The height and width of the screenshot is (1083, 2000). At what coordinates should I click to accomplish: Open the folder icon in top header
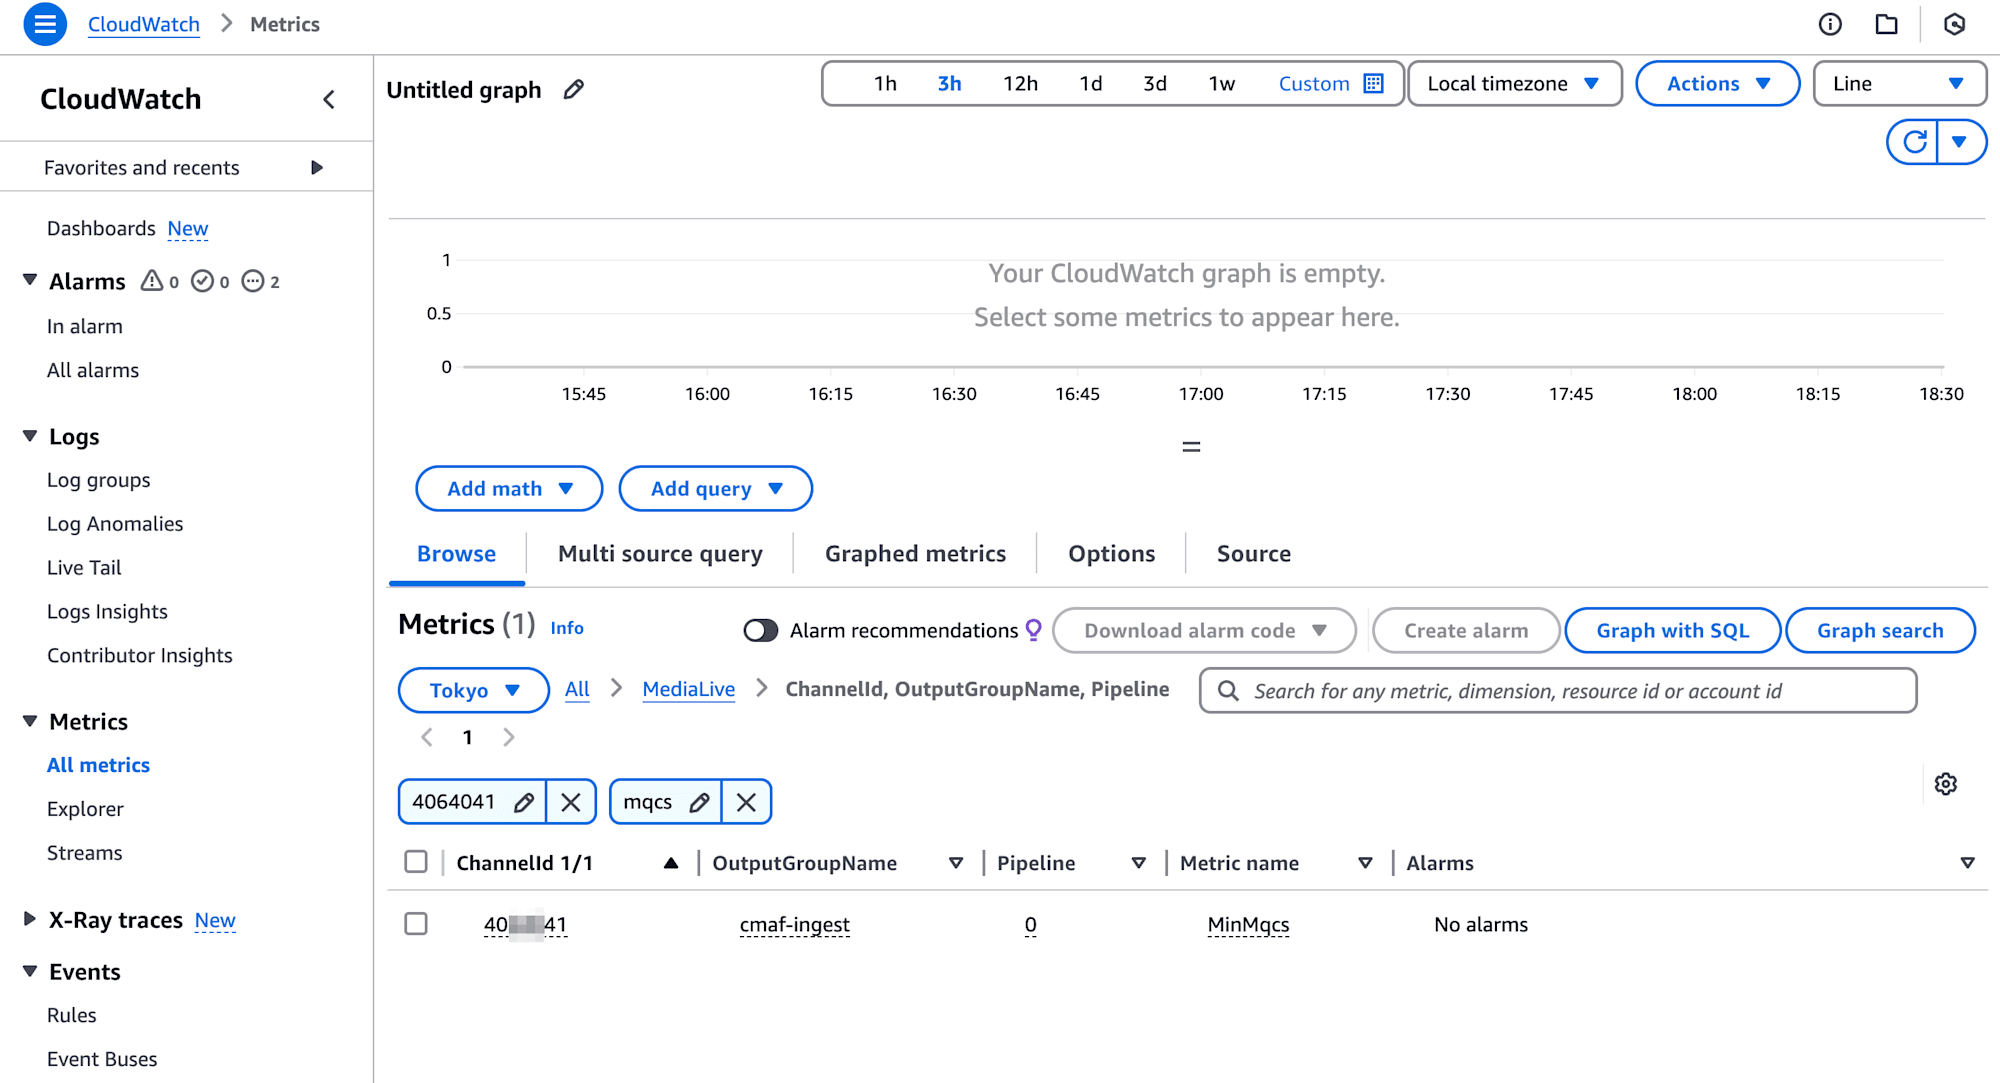click(x=1886, y=24)
